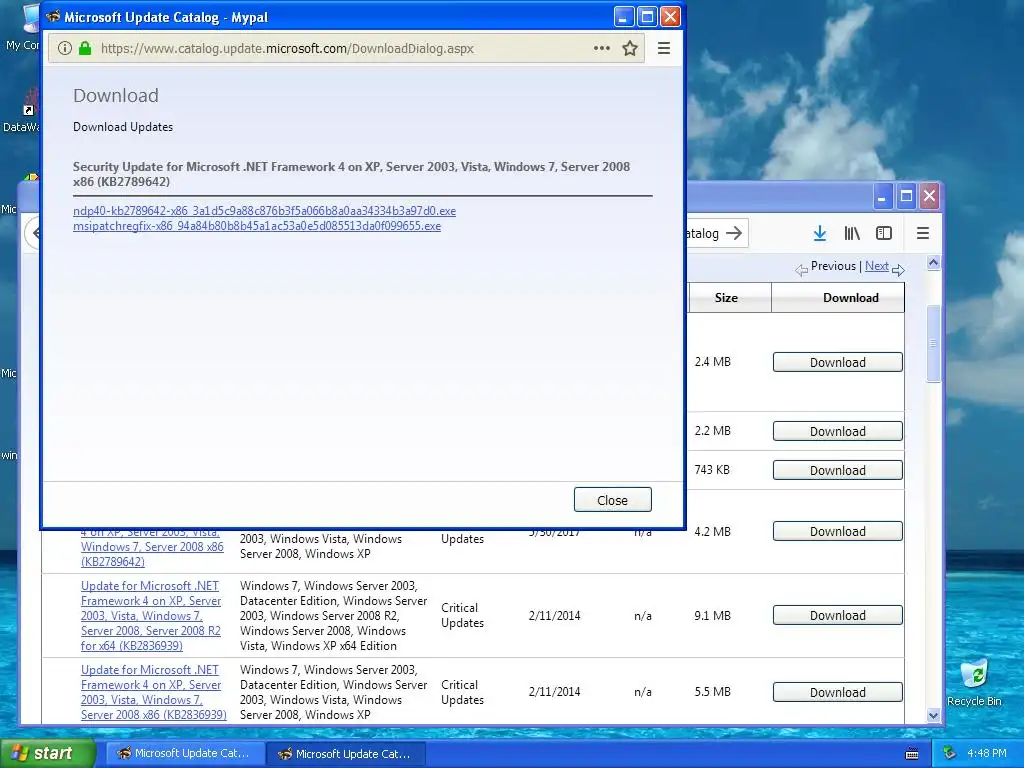
Task: Open the Server 2008 x86 (KB2836939) update link
Action: point(153,692)
